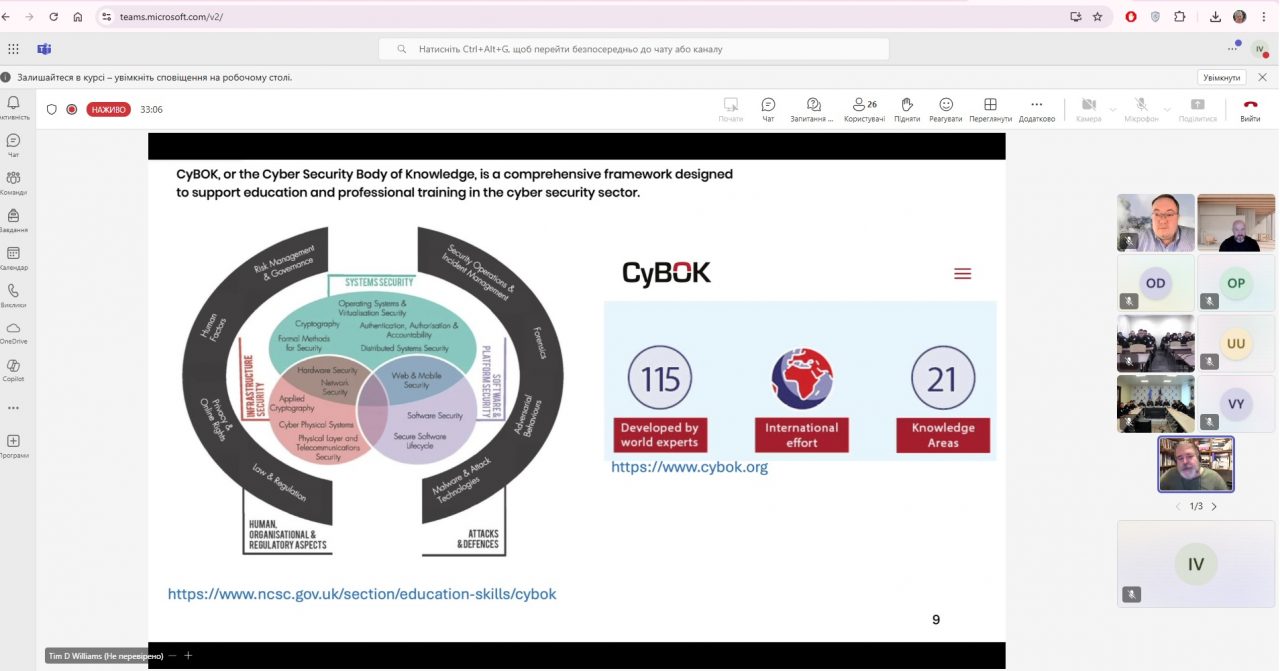The width and height of the screenshot is (1280, 671).
Task: Open the Chat panel in meeting toolbar
Action: (x=768, y=109)
